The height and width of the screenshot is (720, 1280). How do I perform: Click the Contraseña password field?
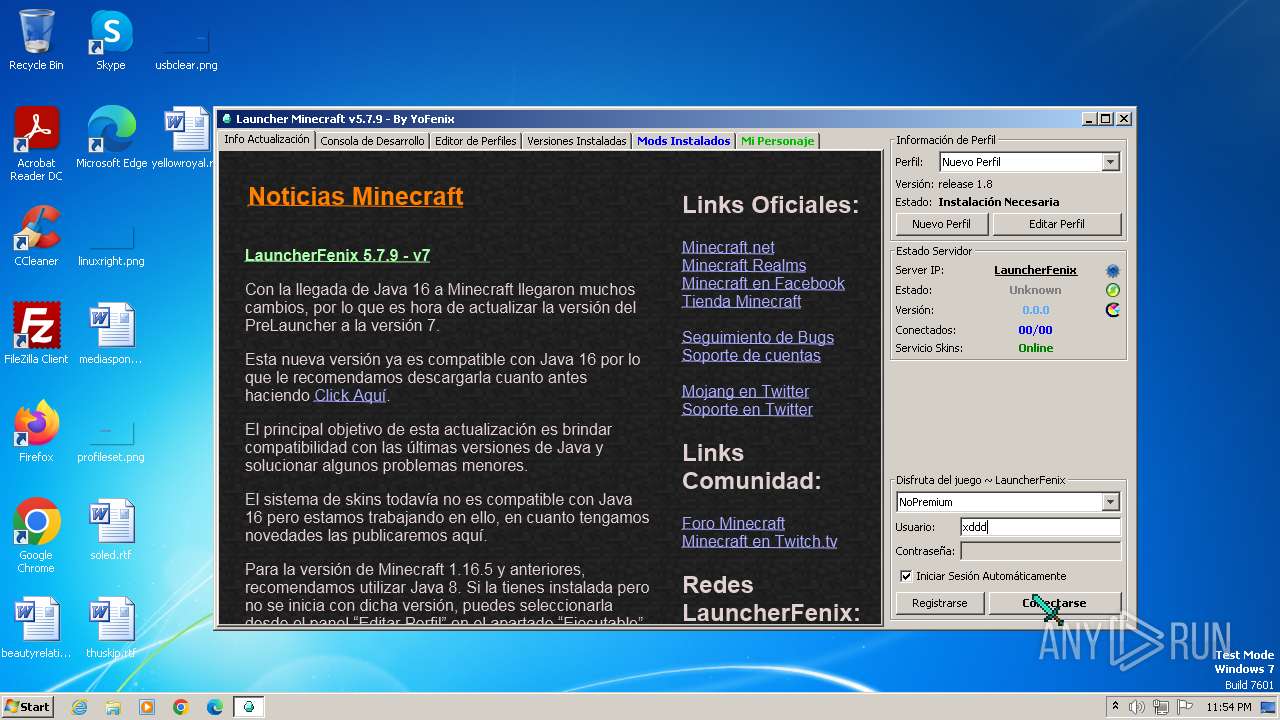(1040, 551)
